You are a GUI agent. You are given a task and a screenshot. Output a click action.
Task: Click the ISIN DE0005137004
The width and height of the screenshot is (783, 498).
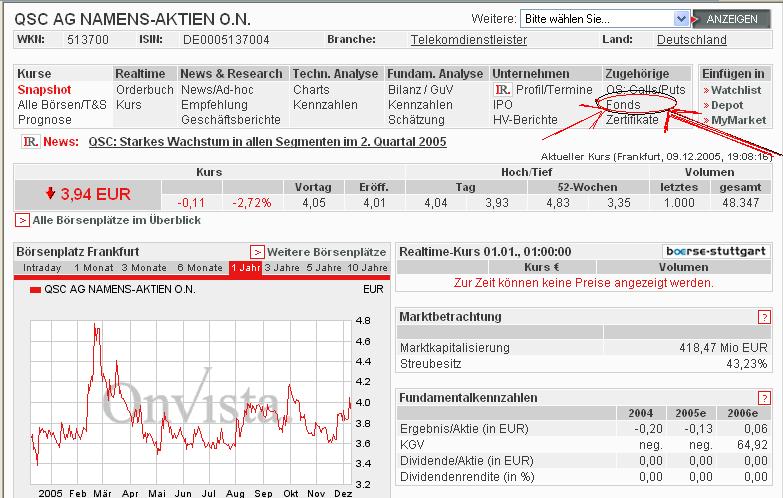coord(226,39)
